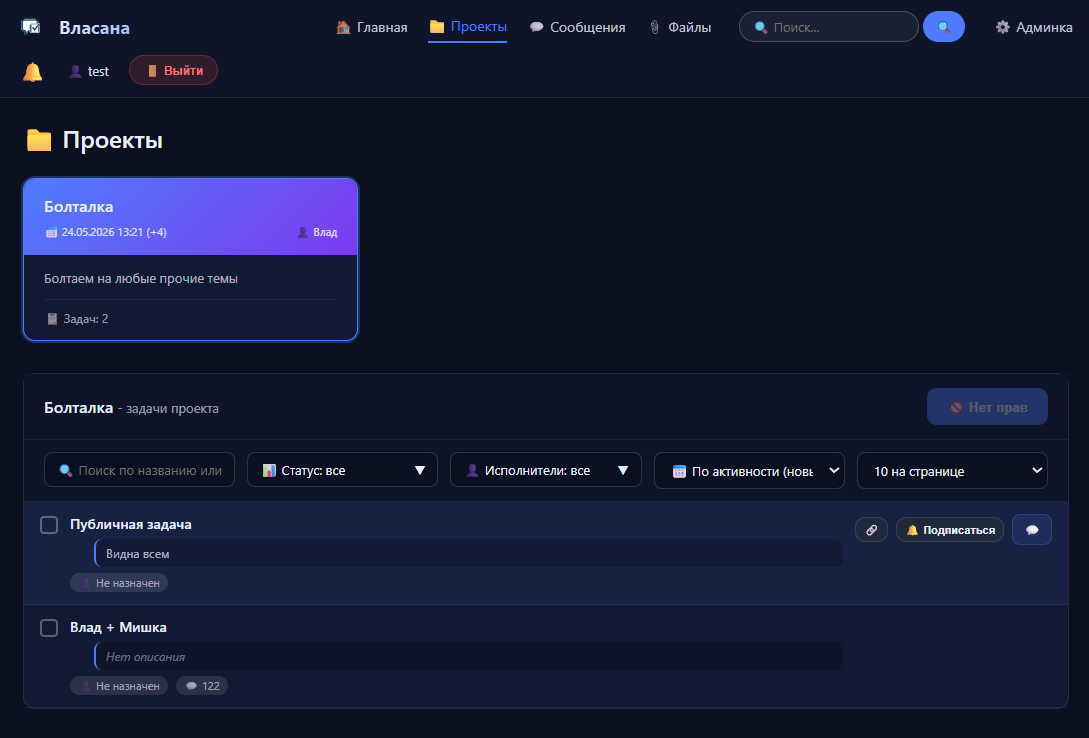The image size is (1089, 738).
Task: Expand the Исполнители: все dropdown
Action: [x=546, y=470]
